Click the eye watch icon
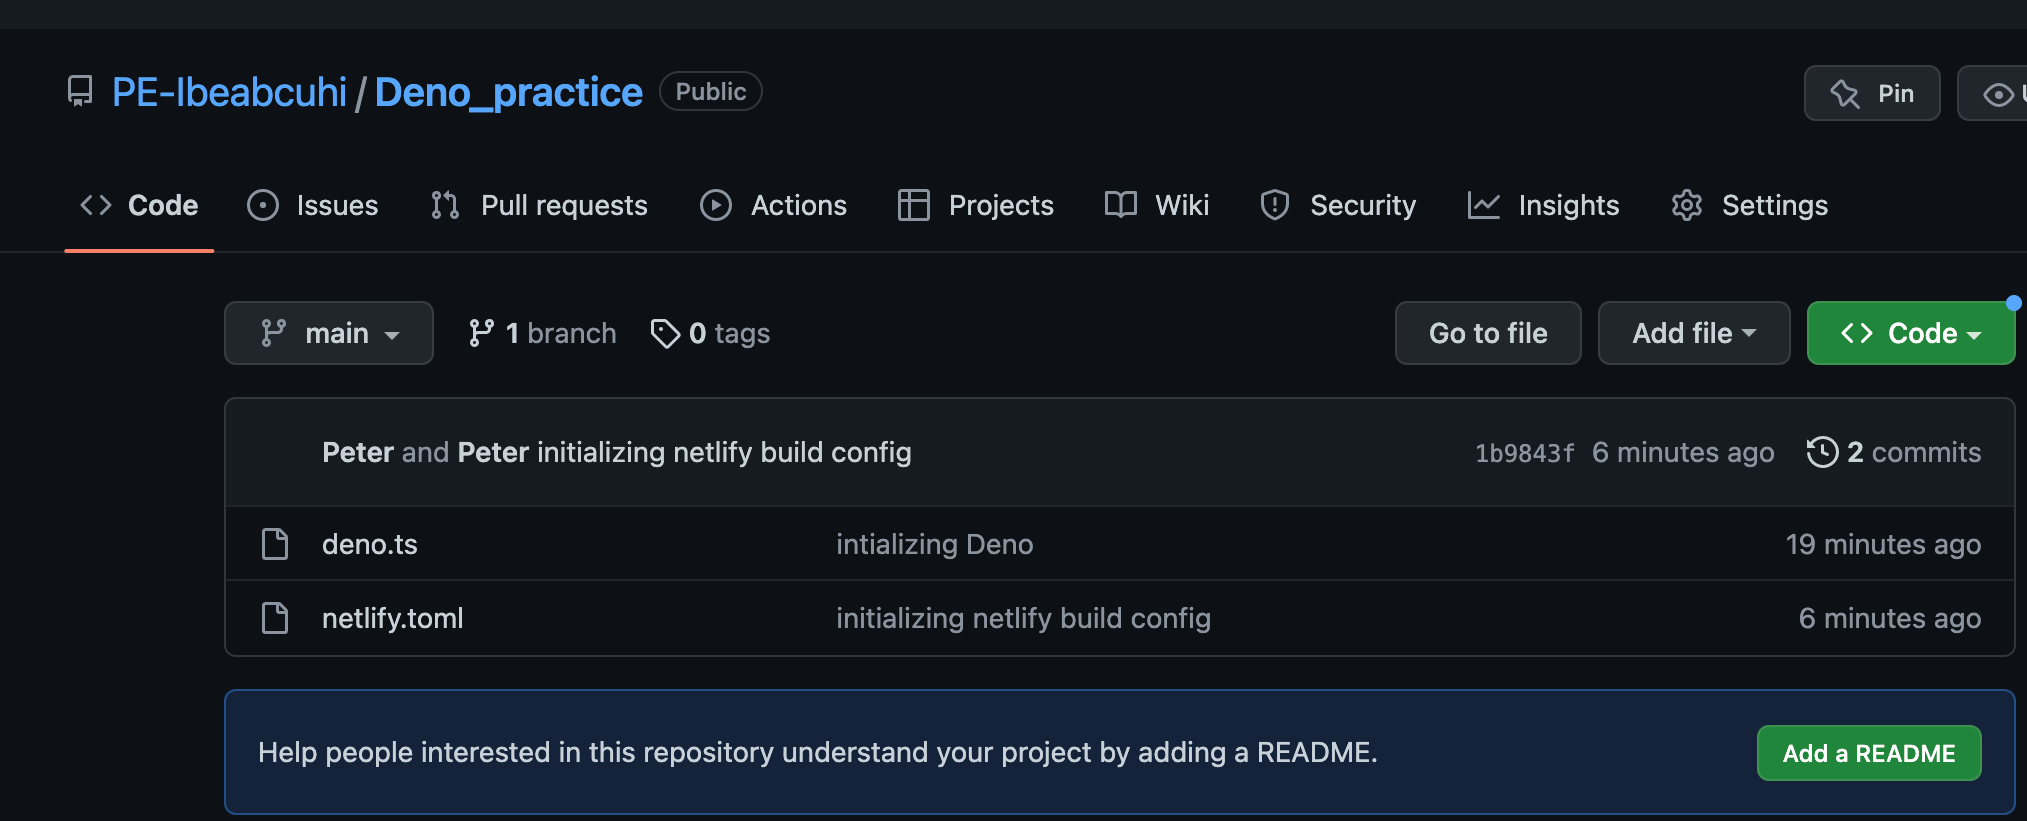Screen dimensions: 2027x821 [x=1998, y=94]
